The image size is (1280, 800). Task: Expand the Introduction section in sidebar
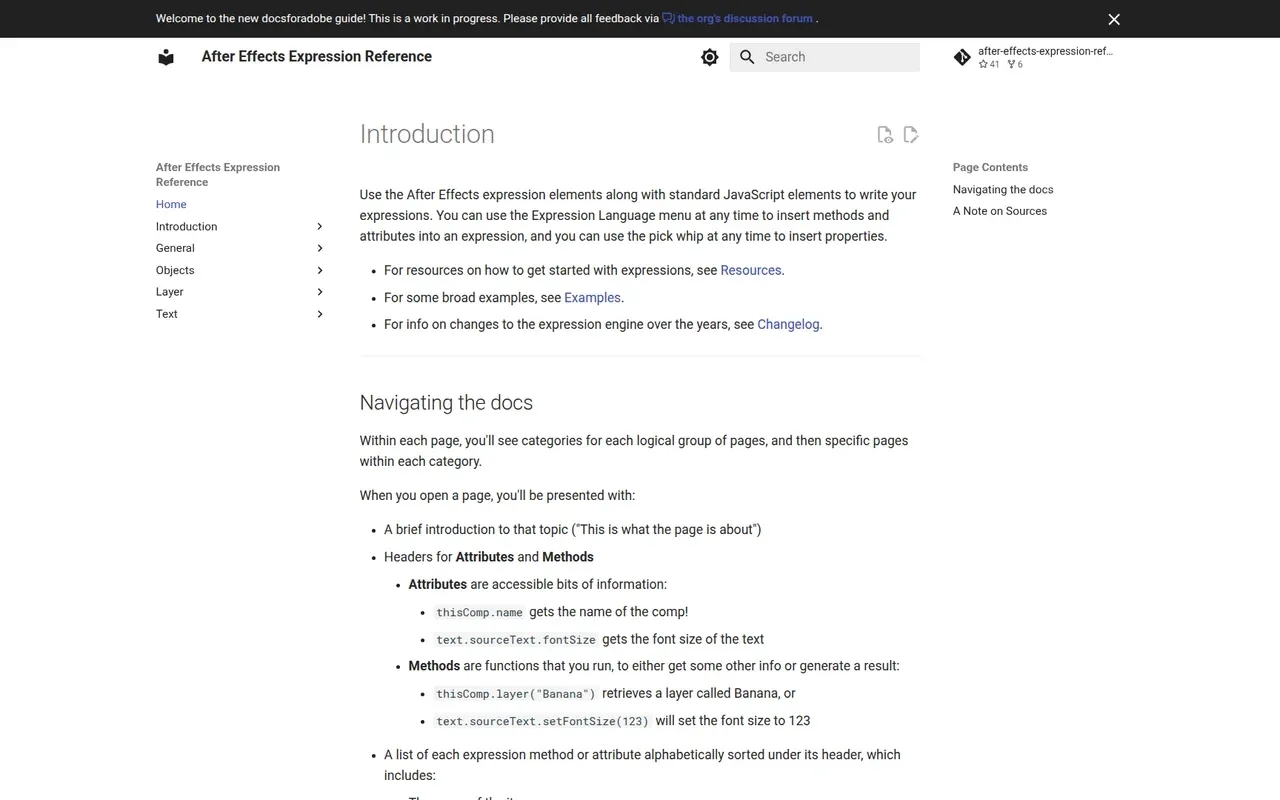320,227
